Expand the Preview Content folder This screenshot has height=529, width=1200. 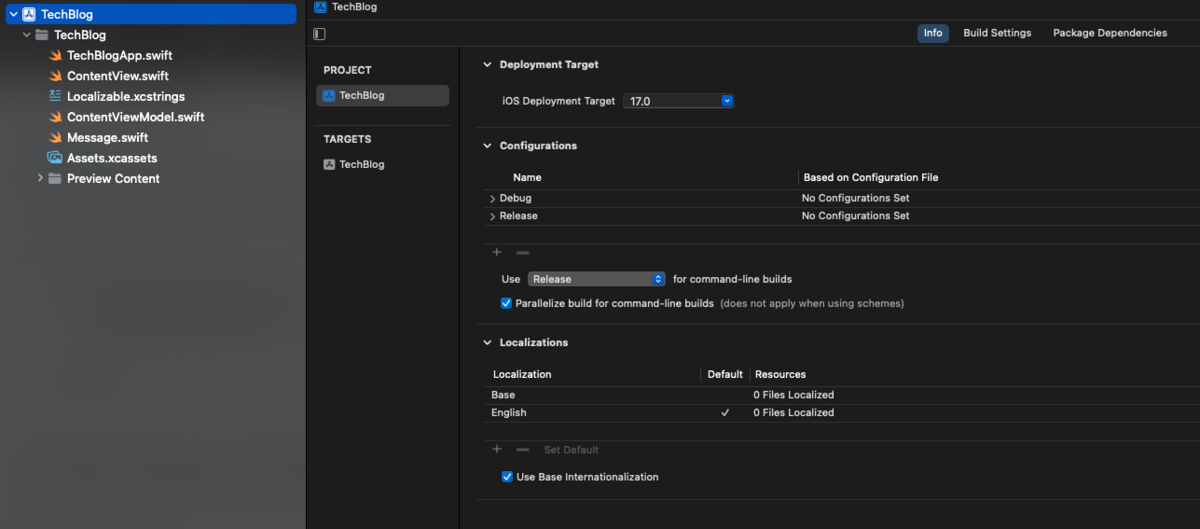coord(40,179)
